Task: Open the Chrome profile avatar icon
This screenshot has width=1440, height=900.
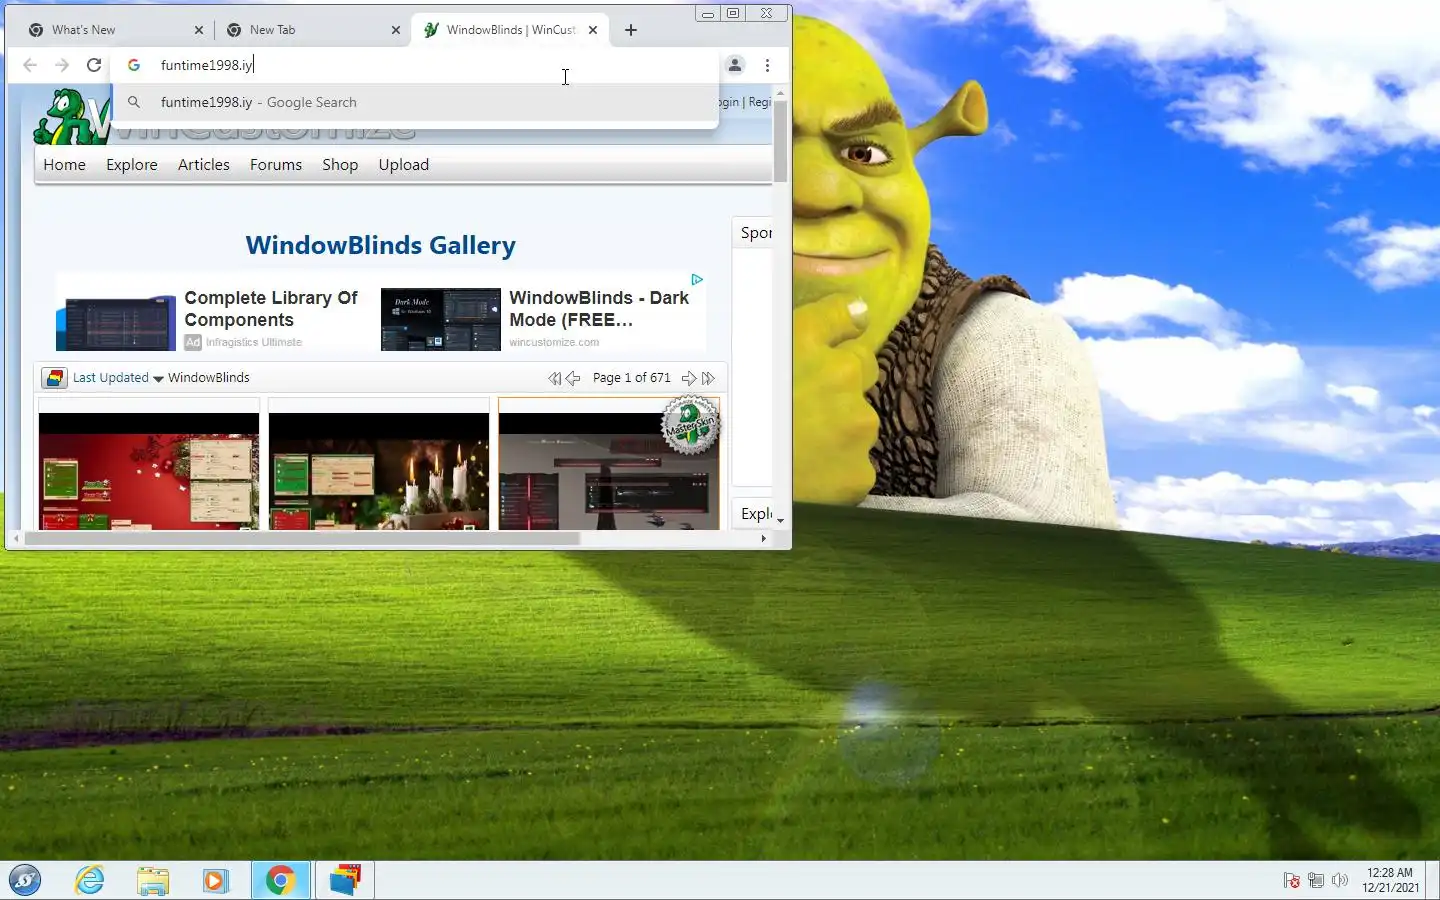Action: coord(735,65)
